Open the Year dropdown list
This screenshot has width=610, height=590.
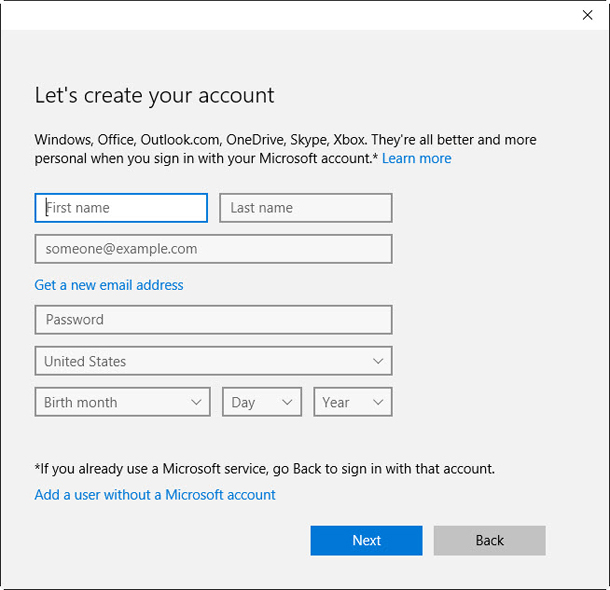click(352, 402)
